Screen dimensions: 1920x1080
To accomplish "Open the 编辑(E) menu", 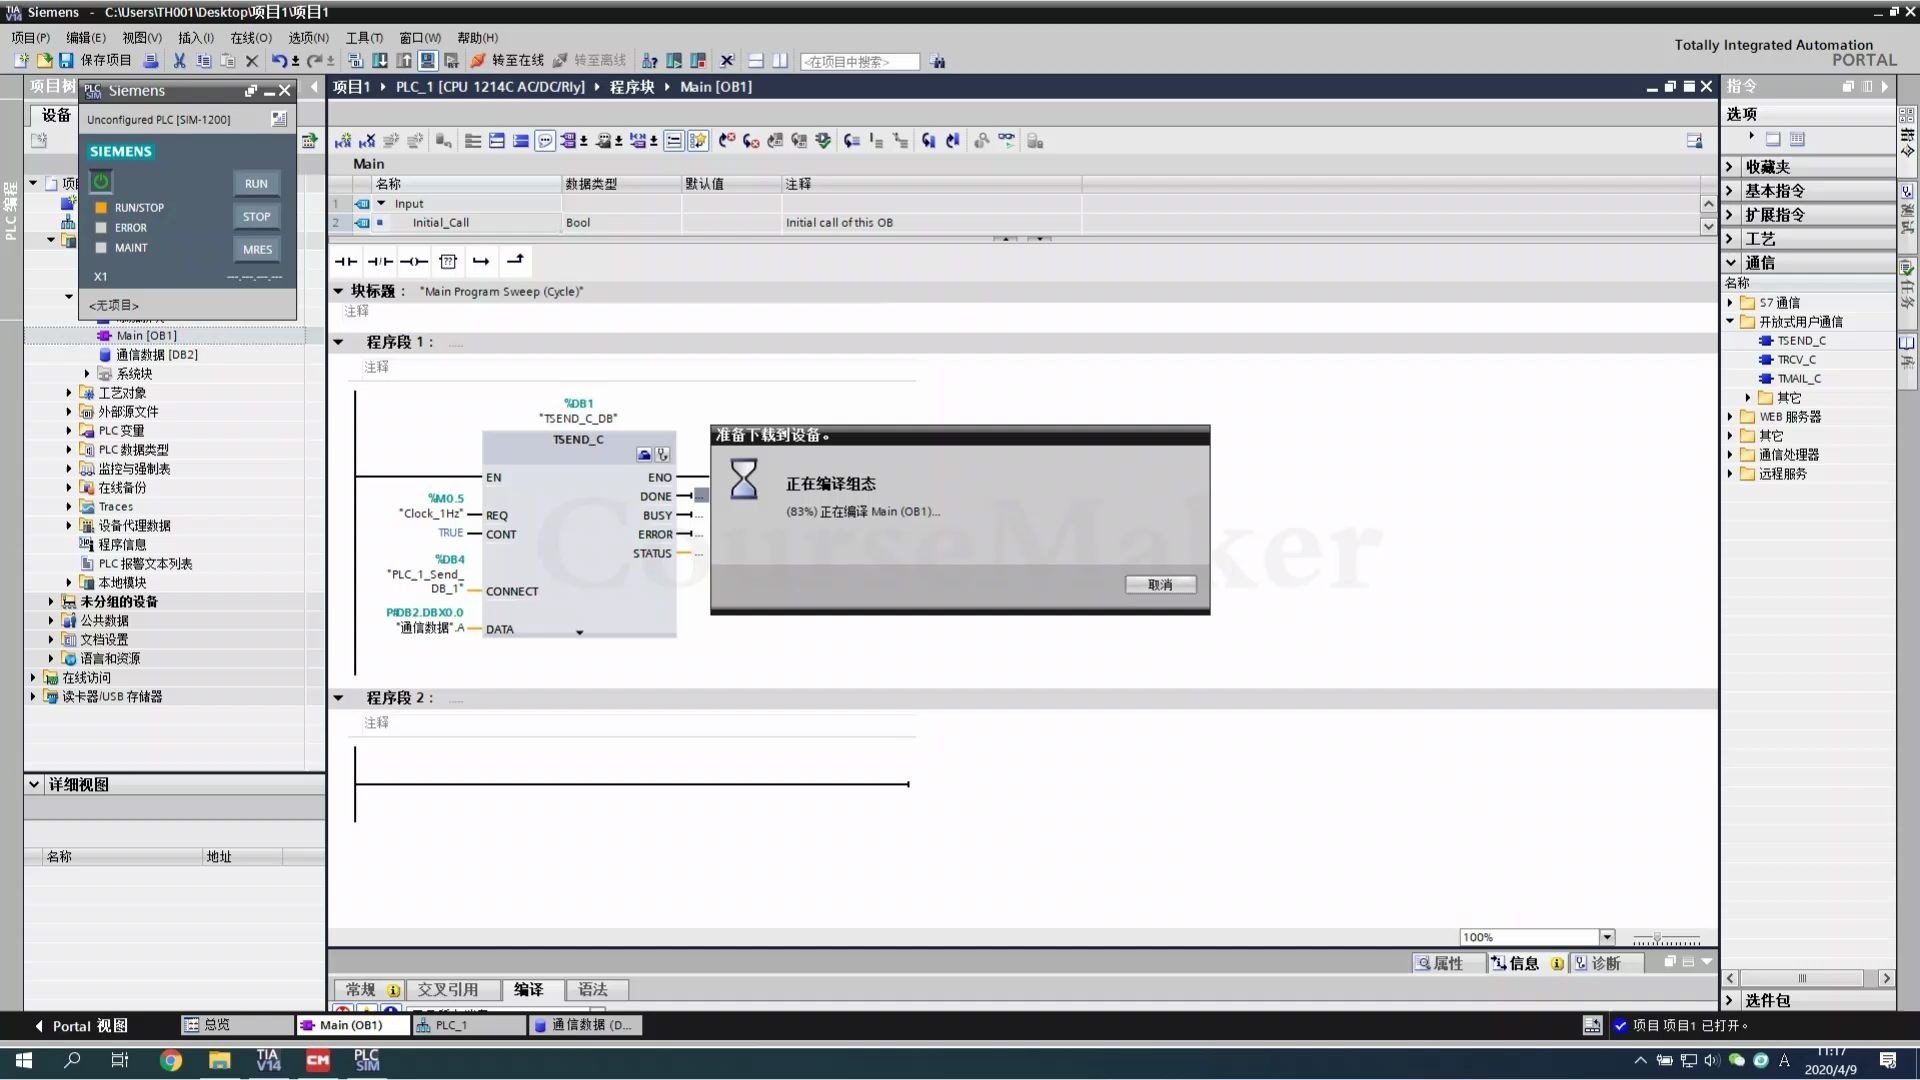I will (x=85, y=37).
